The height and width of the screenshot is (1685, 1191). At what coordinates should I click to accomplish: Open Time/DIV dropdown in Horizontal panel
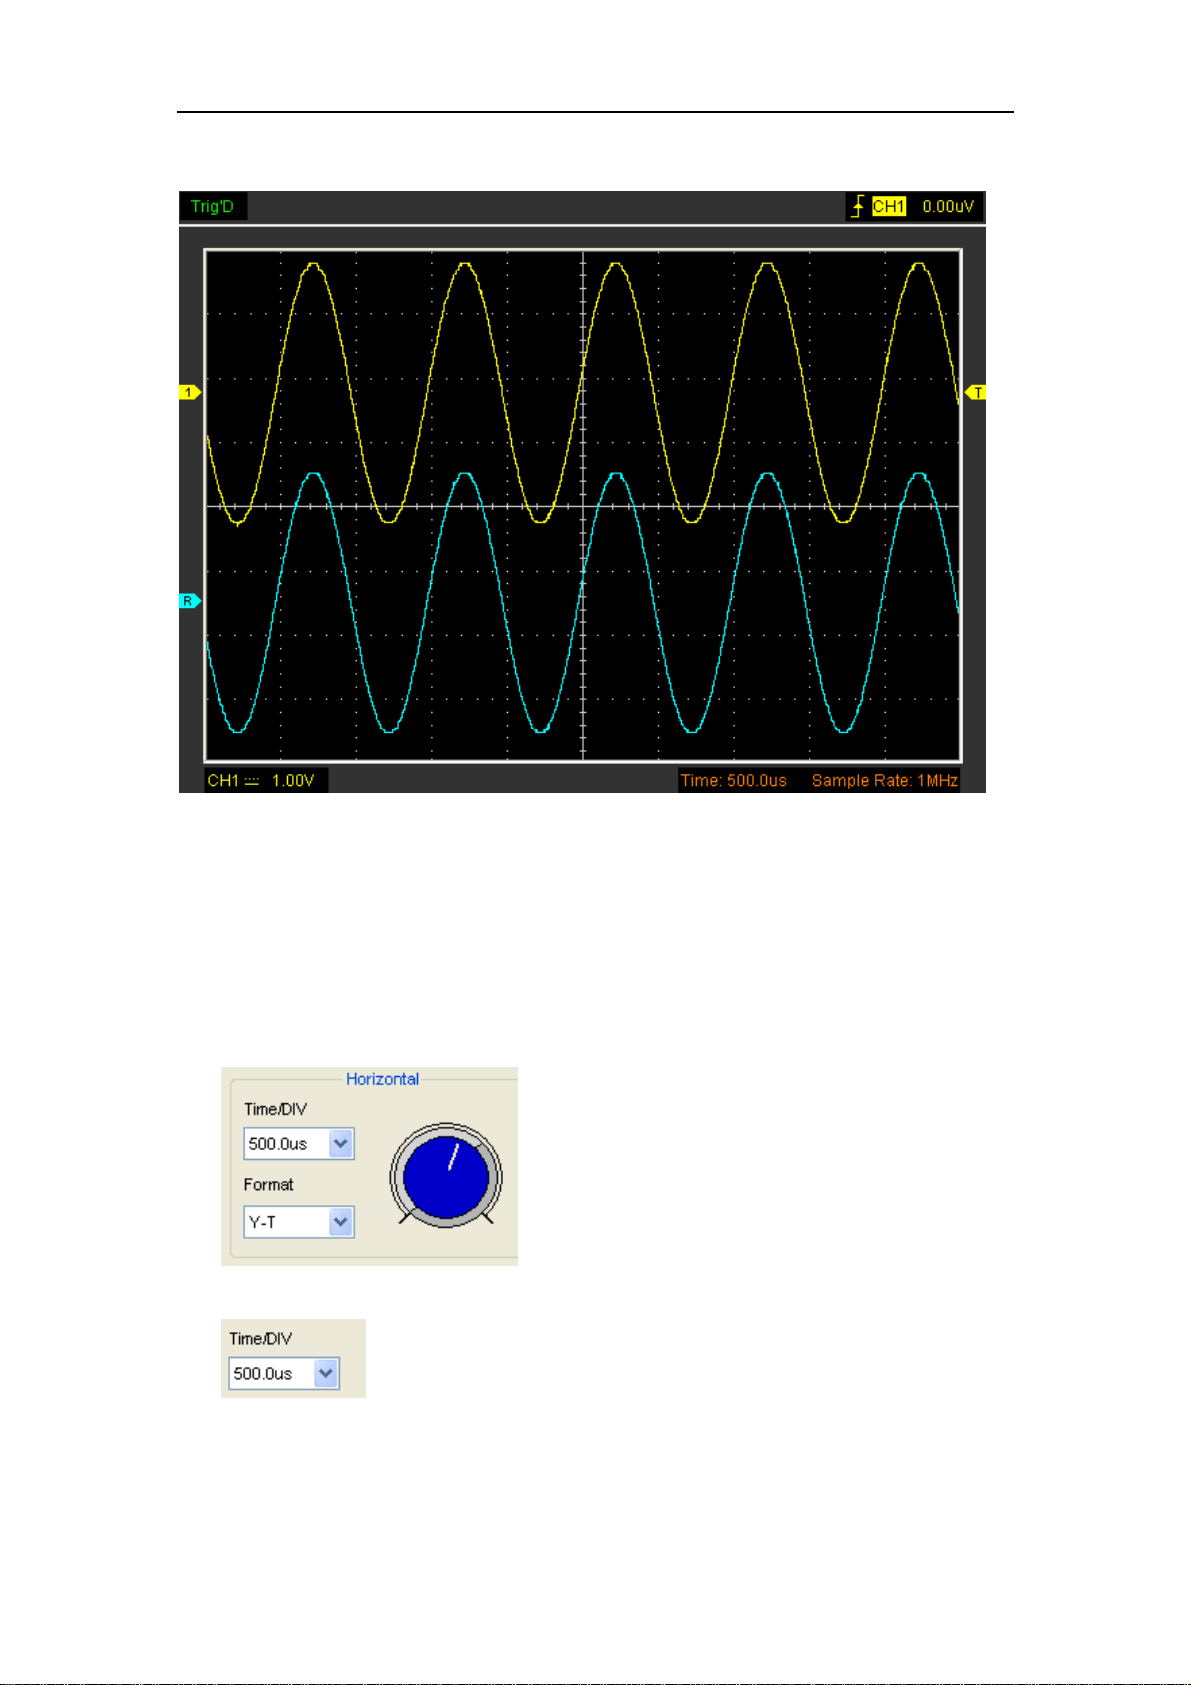pyautogui.click(x=341, y=1144)
